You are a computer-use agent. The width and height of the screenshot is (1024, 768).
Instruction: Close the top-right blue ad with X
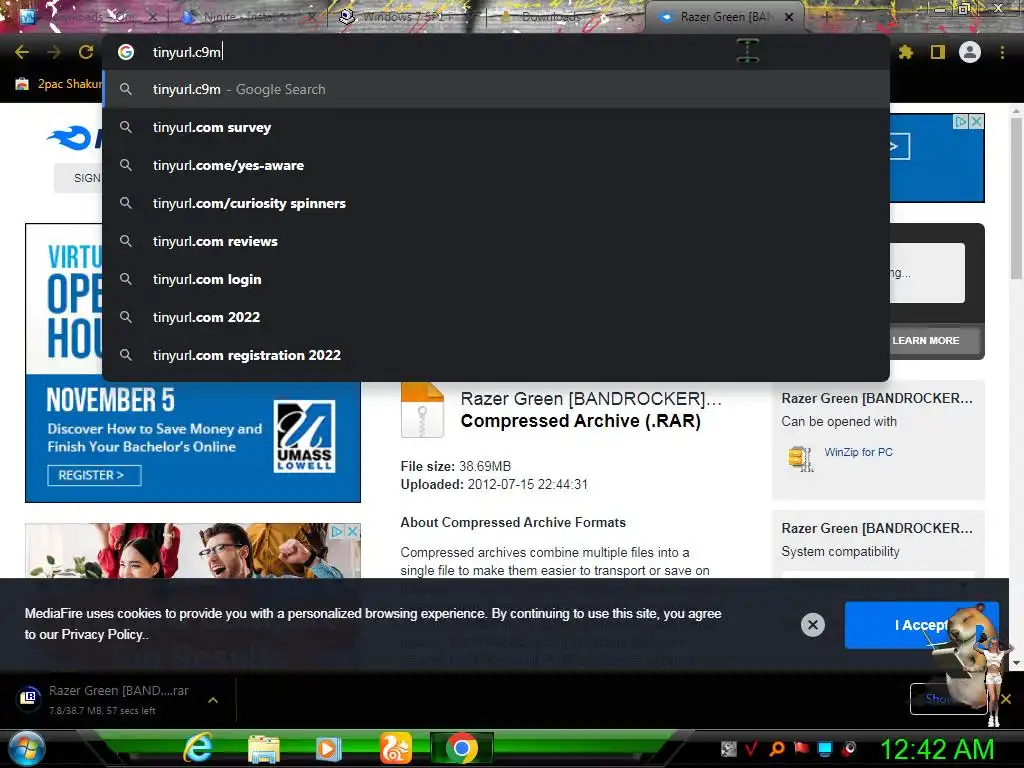click(976, 121)
